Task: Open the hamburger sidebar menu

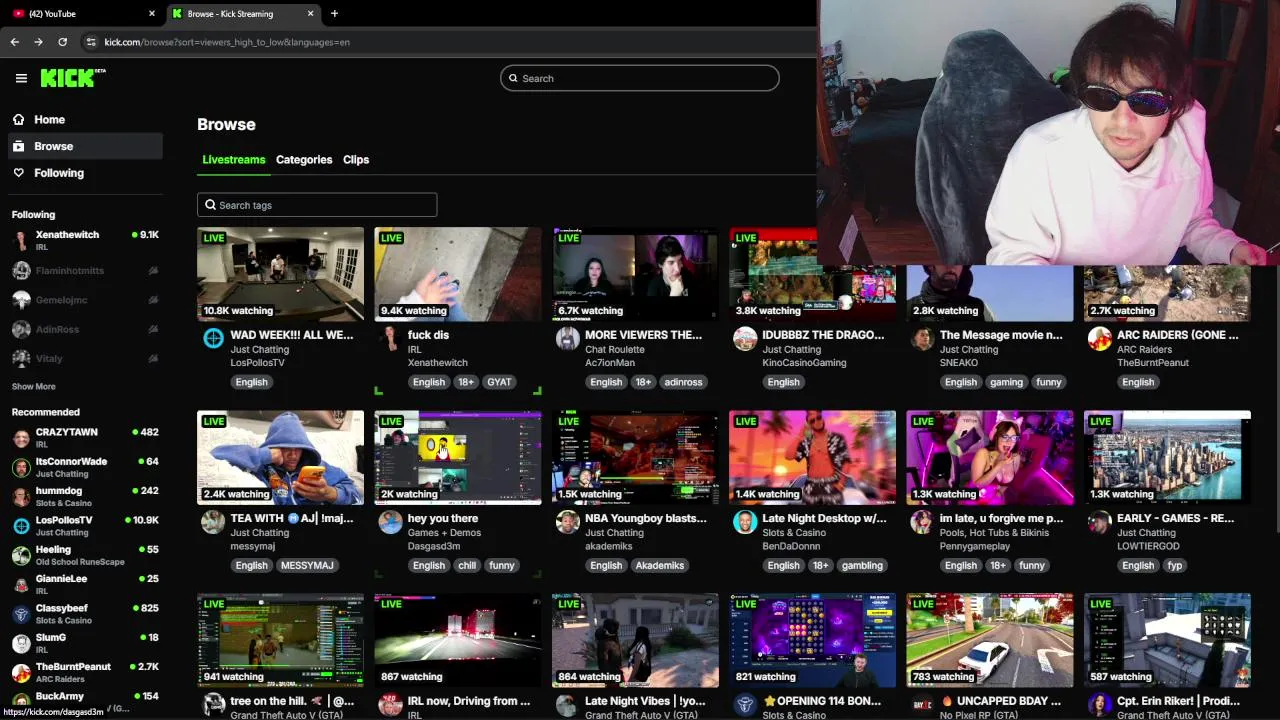Action: coord(21,78)
